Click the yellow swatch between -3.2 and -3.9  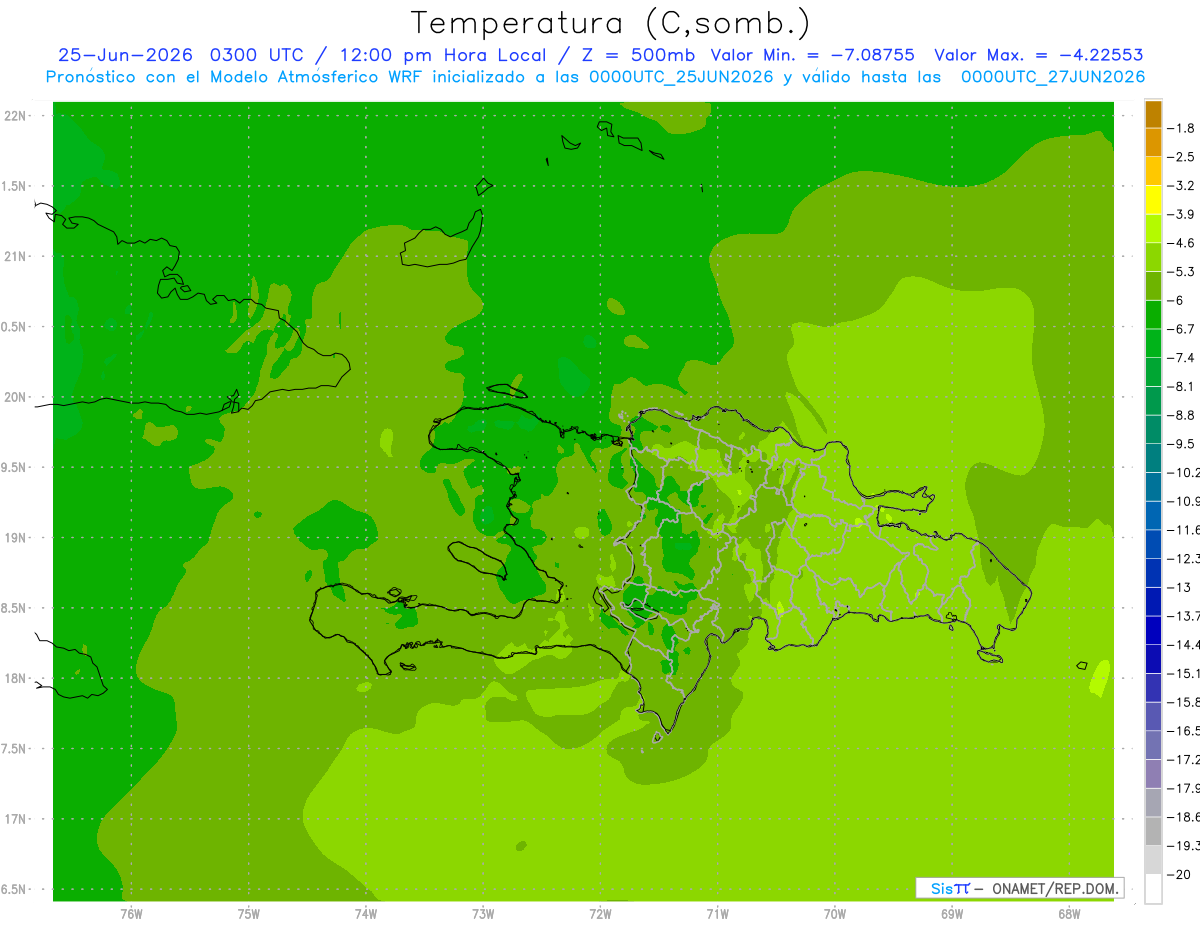1153,200
